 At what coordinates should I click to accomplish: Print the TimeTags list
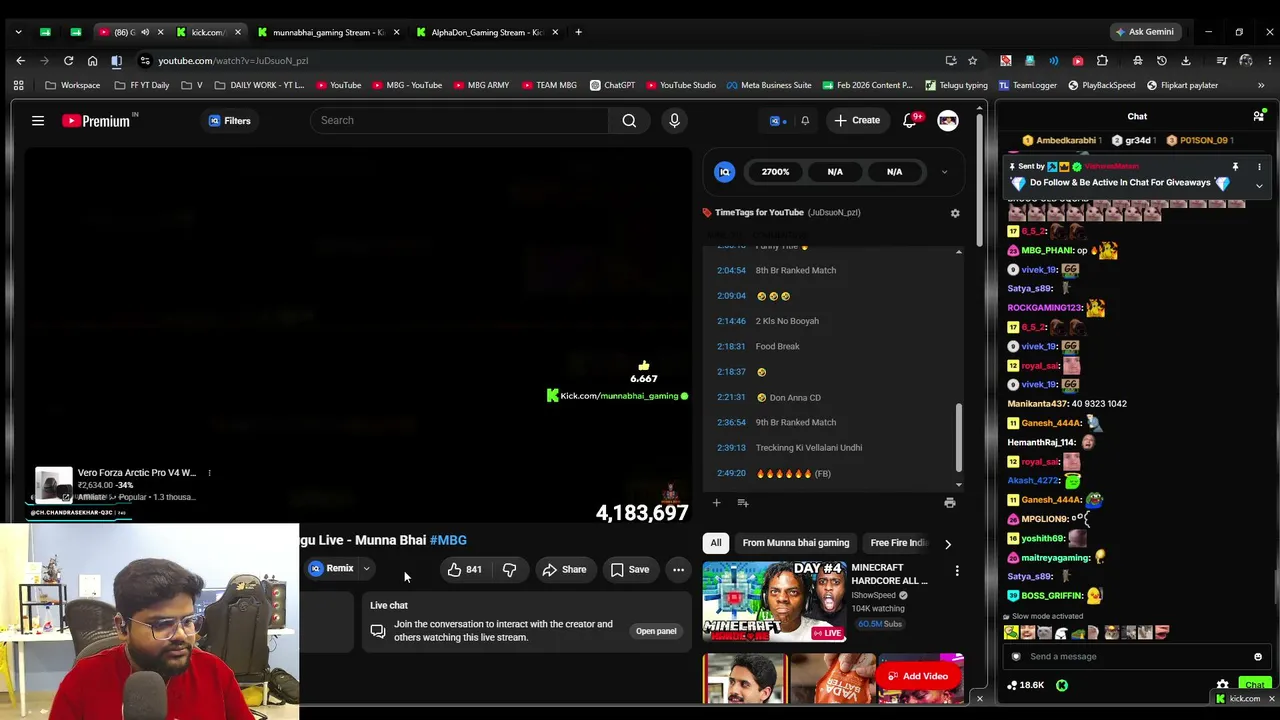950,503
